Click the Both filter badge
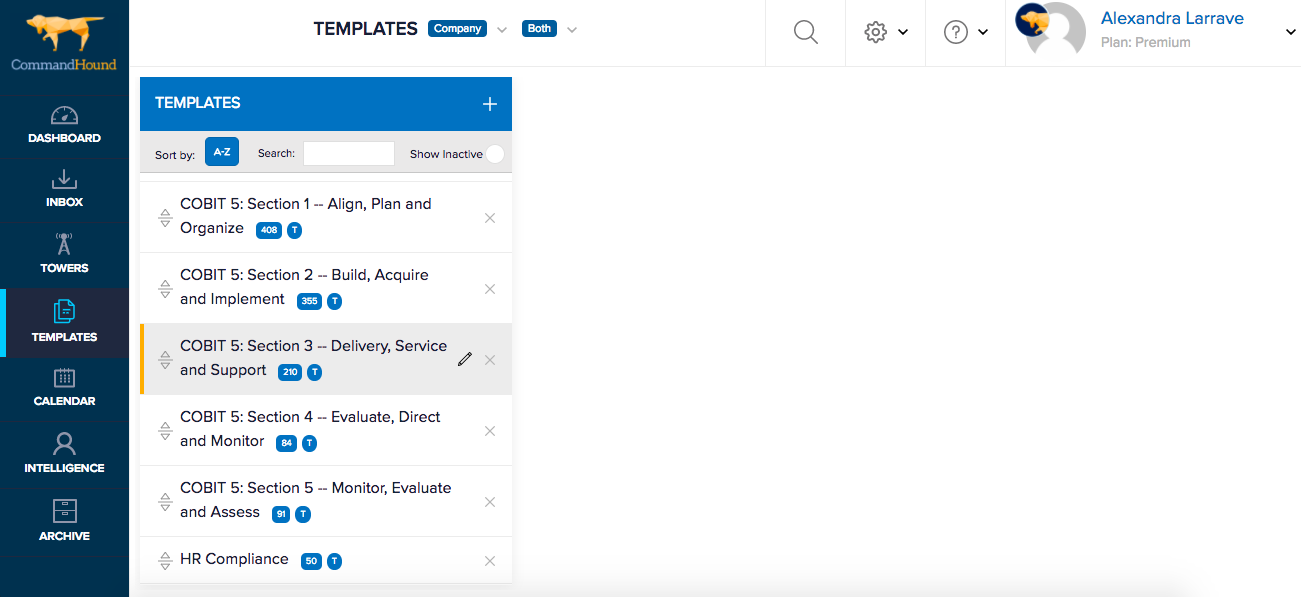Viewport: 1301px width, 597px height. 539,29
